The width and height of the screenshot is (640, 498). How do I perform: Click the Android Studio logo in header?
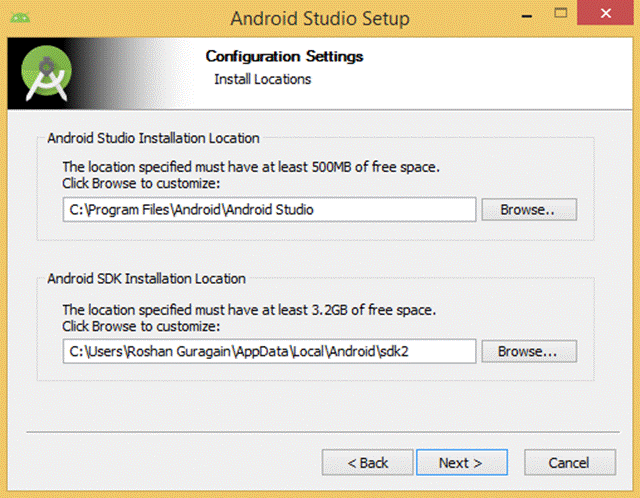(x=46, y=73)
